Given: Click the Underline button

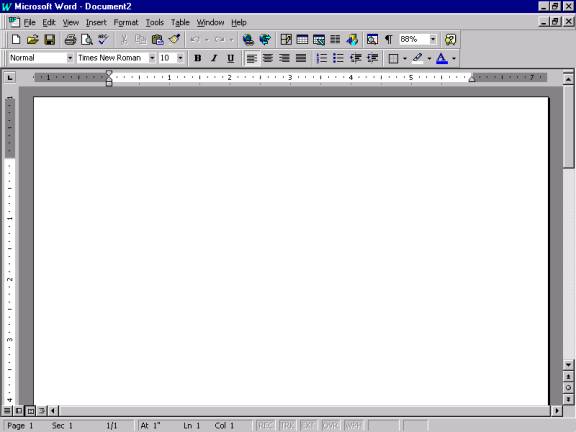Looking at the screenshot, I should pos(230,58).
